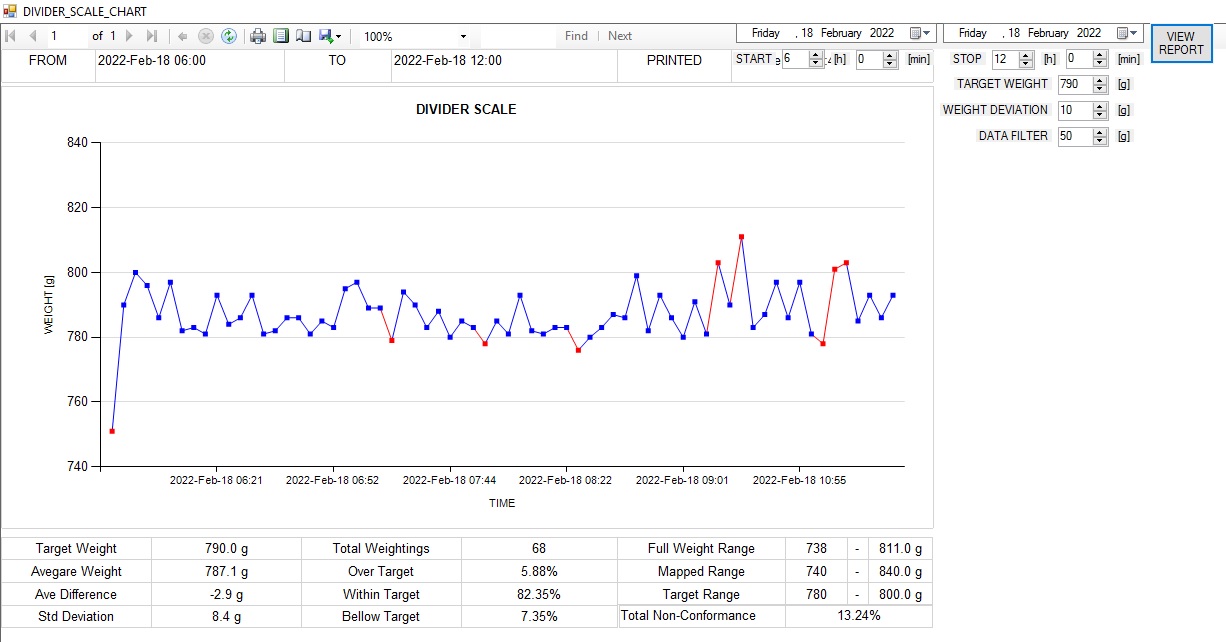
Task: Print the divider scale report
Action: click(258, 36)
